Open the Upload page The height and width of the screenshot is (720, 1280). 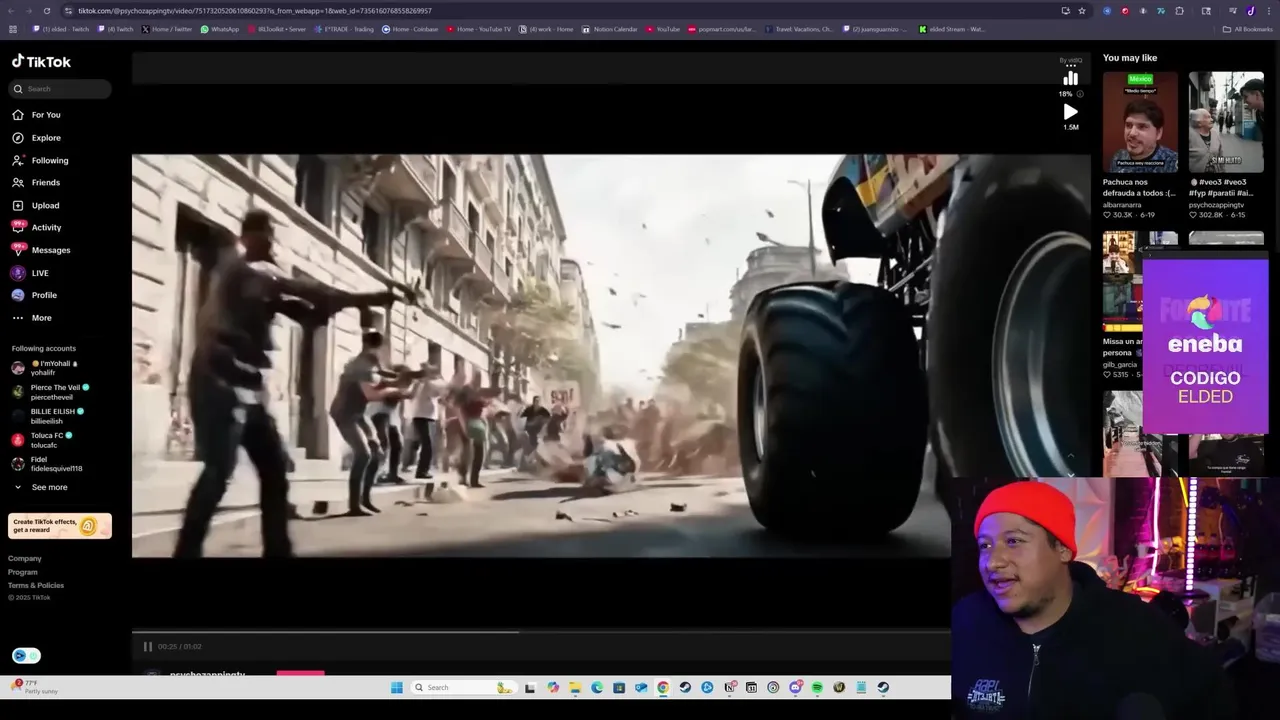(x=36, y=206)
